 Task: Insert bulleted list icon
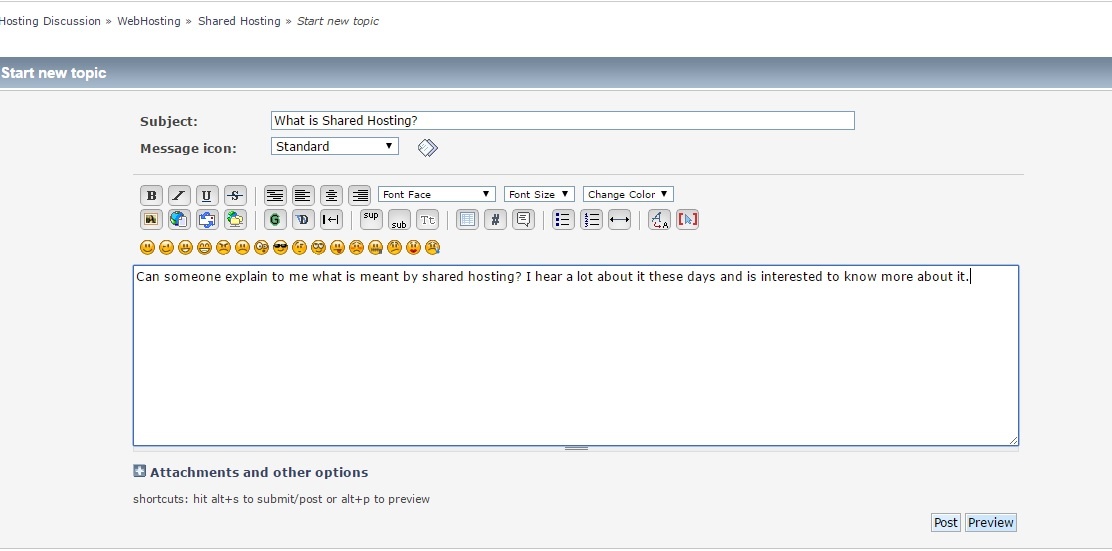(x=563, y=220)
